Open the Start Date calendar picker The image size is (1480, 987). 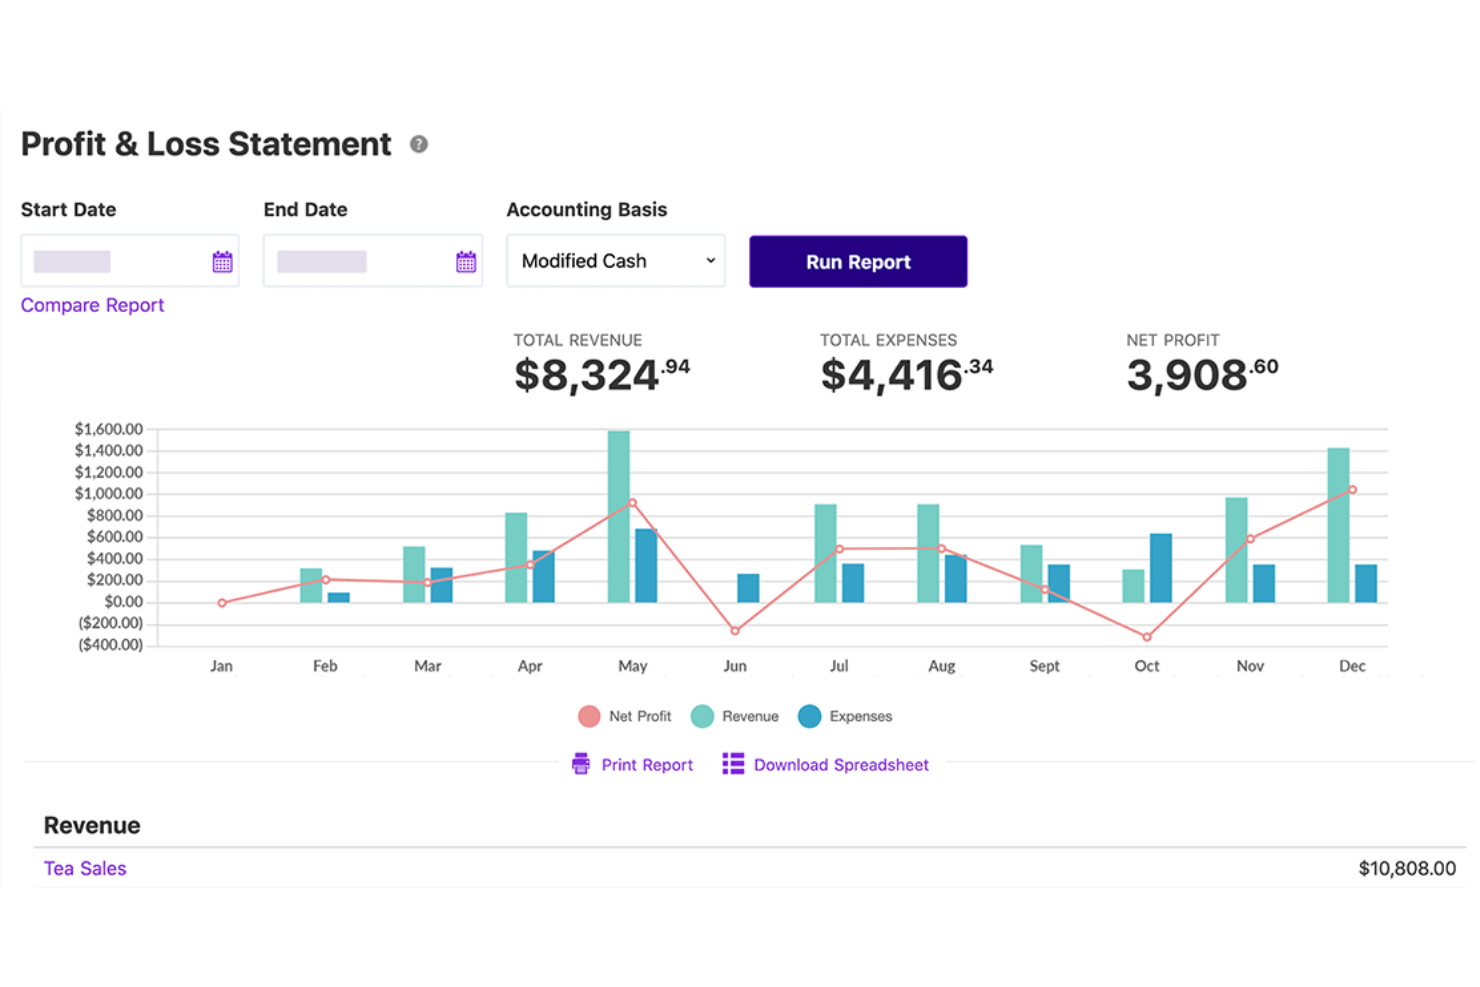[222, 262]
